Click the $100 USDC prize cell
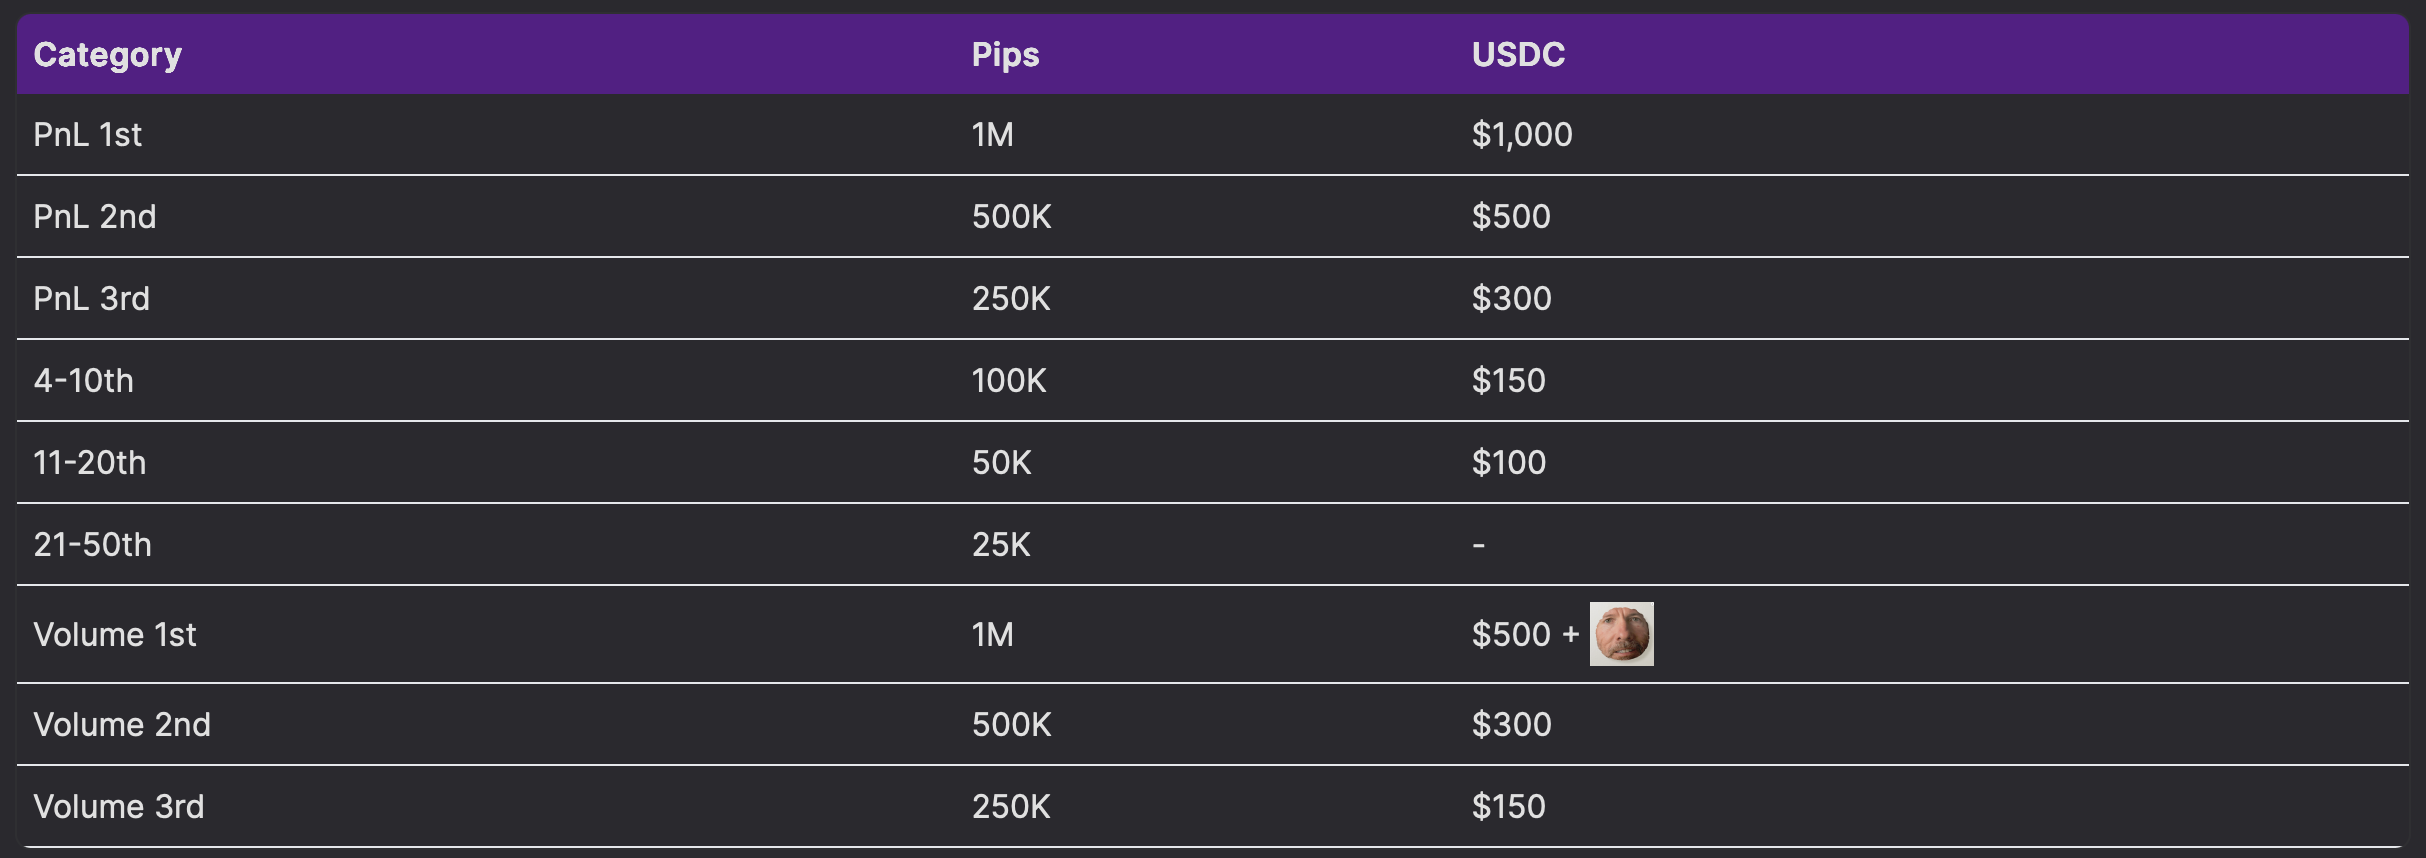Screen dimensions: 2426x858 1509,462
